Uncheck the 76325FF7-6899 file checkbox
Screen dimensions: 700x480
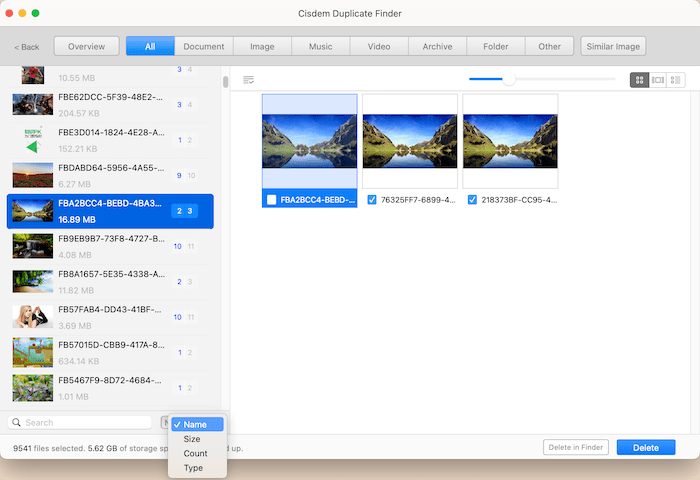point(372,199)
